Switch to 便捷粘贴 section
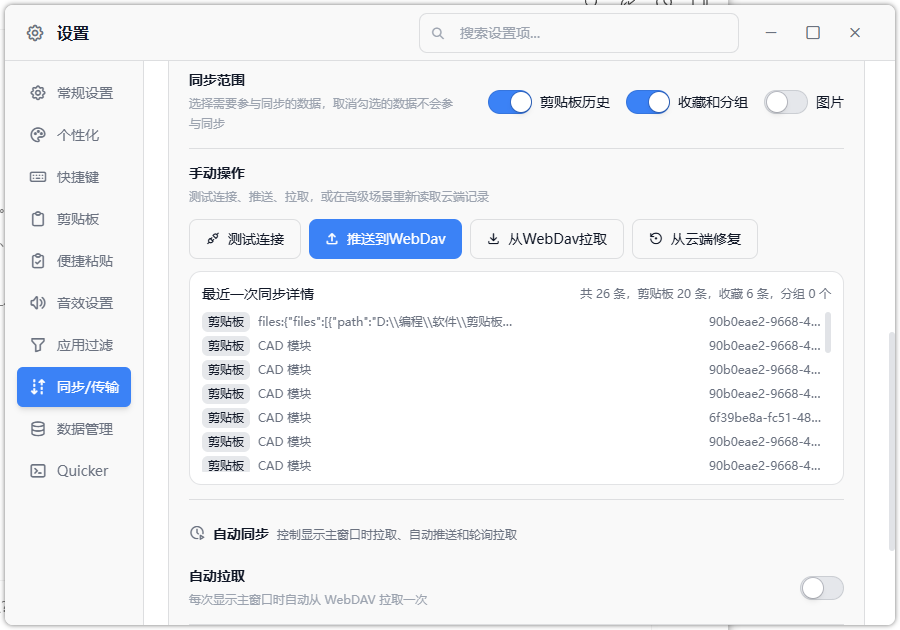The height and width of the screenshot is (630, 900). tap(74, 261)
